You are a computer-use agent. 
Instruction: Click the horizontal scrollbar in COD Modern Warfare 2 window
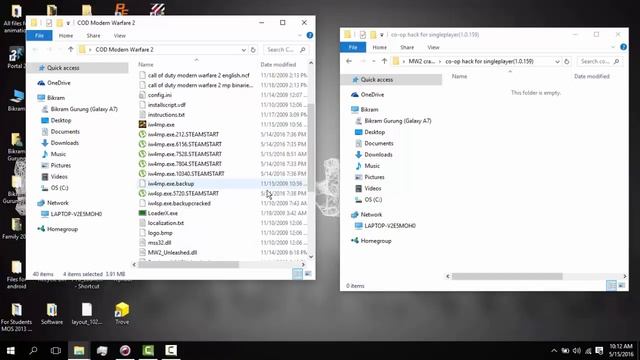tap(188, 264)
